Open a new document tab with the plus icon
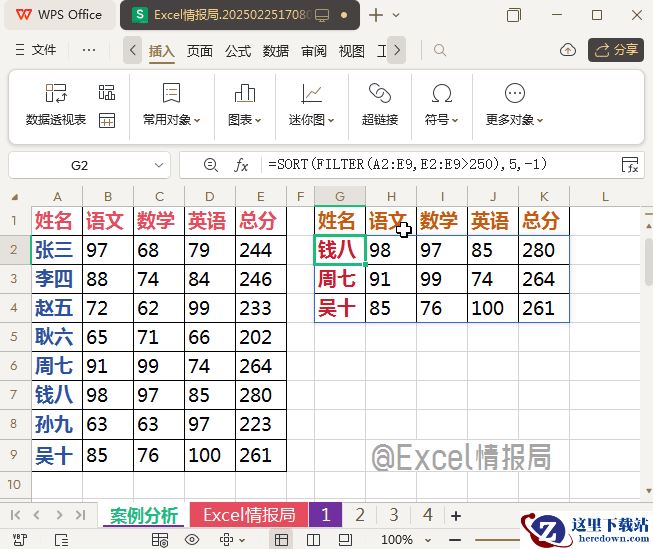 tap(376, 15)
